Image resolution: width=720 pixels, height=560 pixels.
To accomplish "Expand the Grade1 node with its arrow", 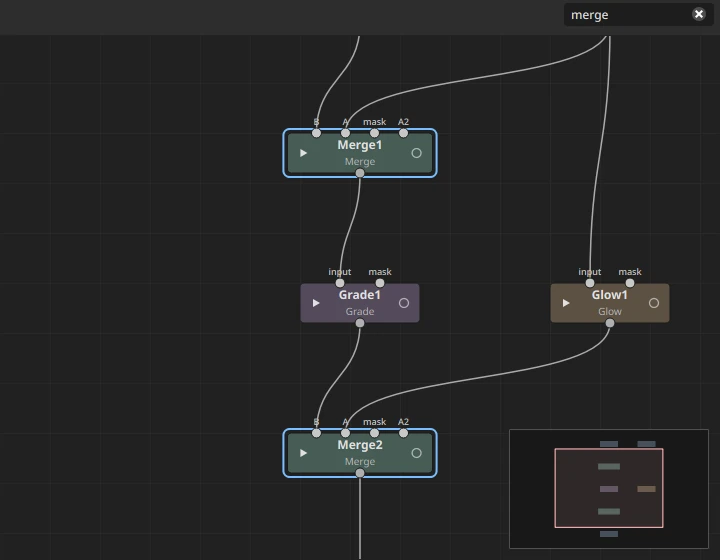I will 316,303.
